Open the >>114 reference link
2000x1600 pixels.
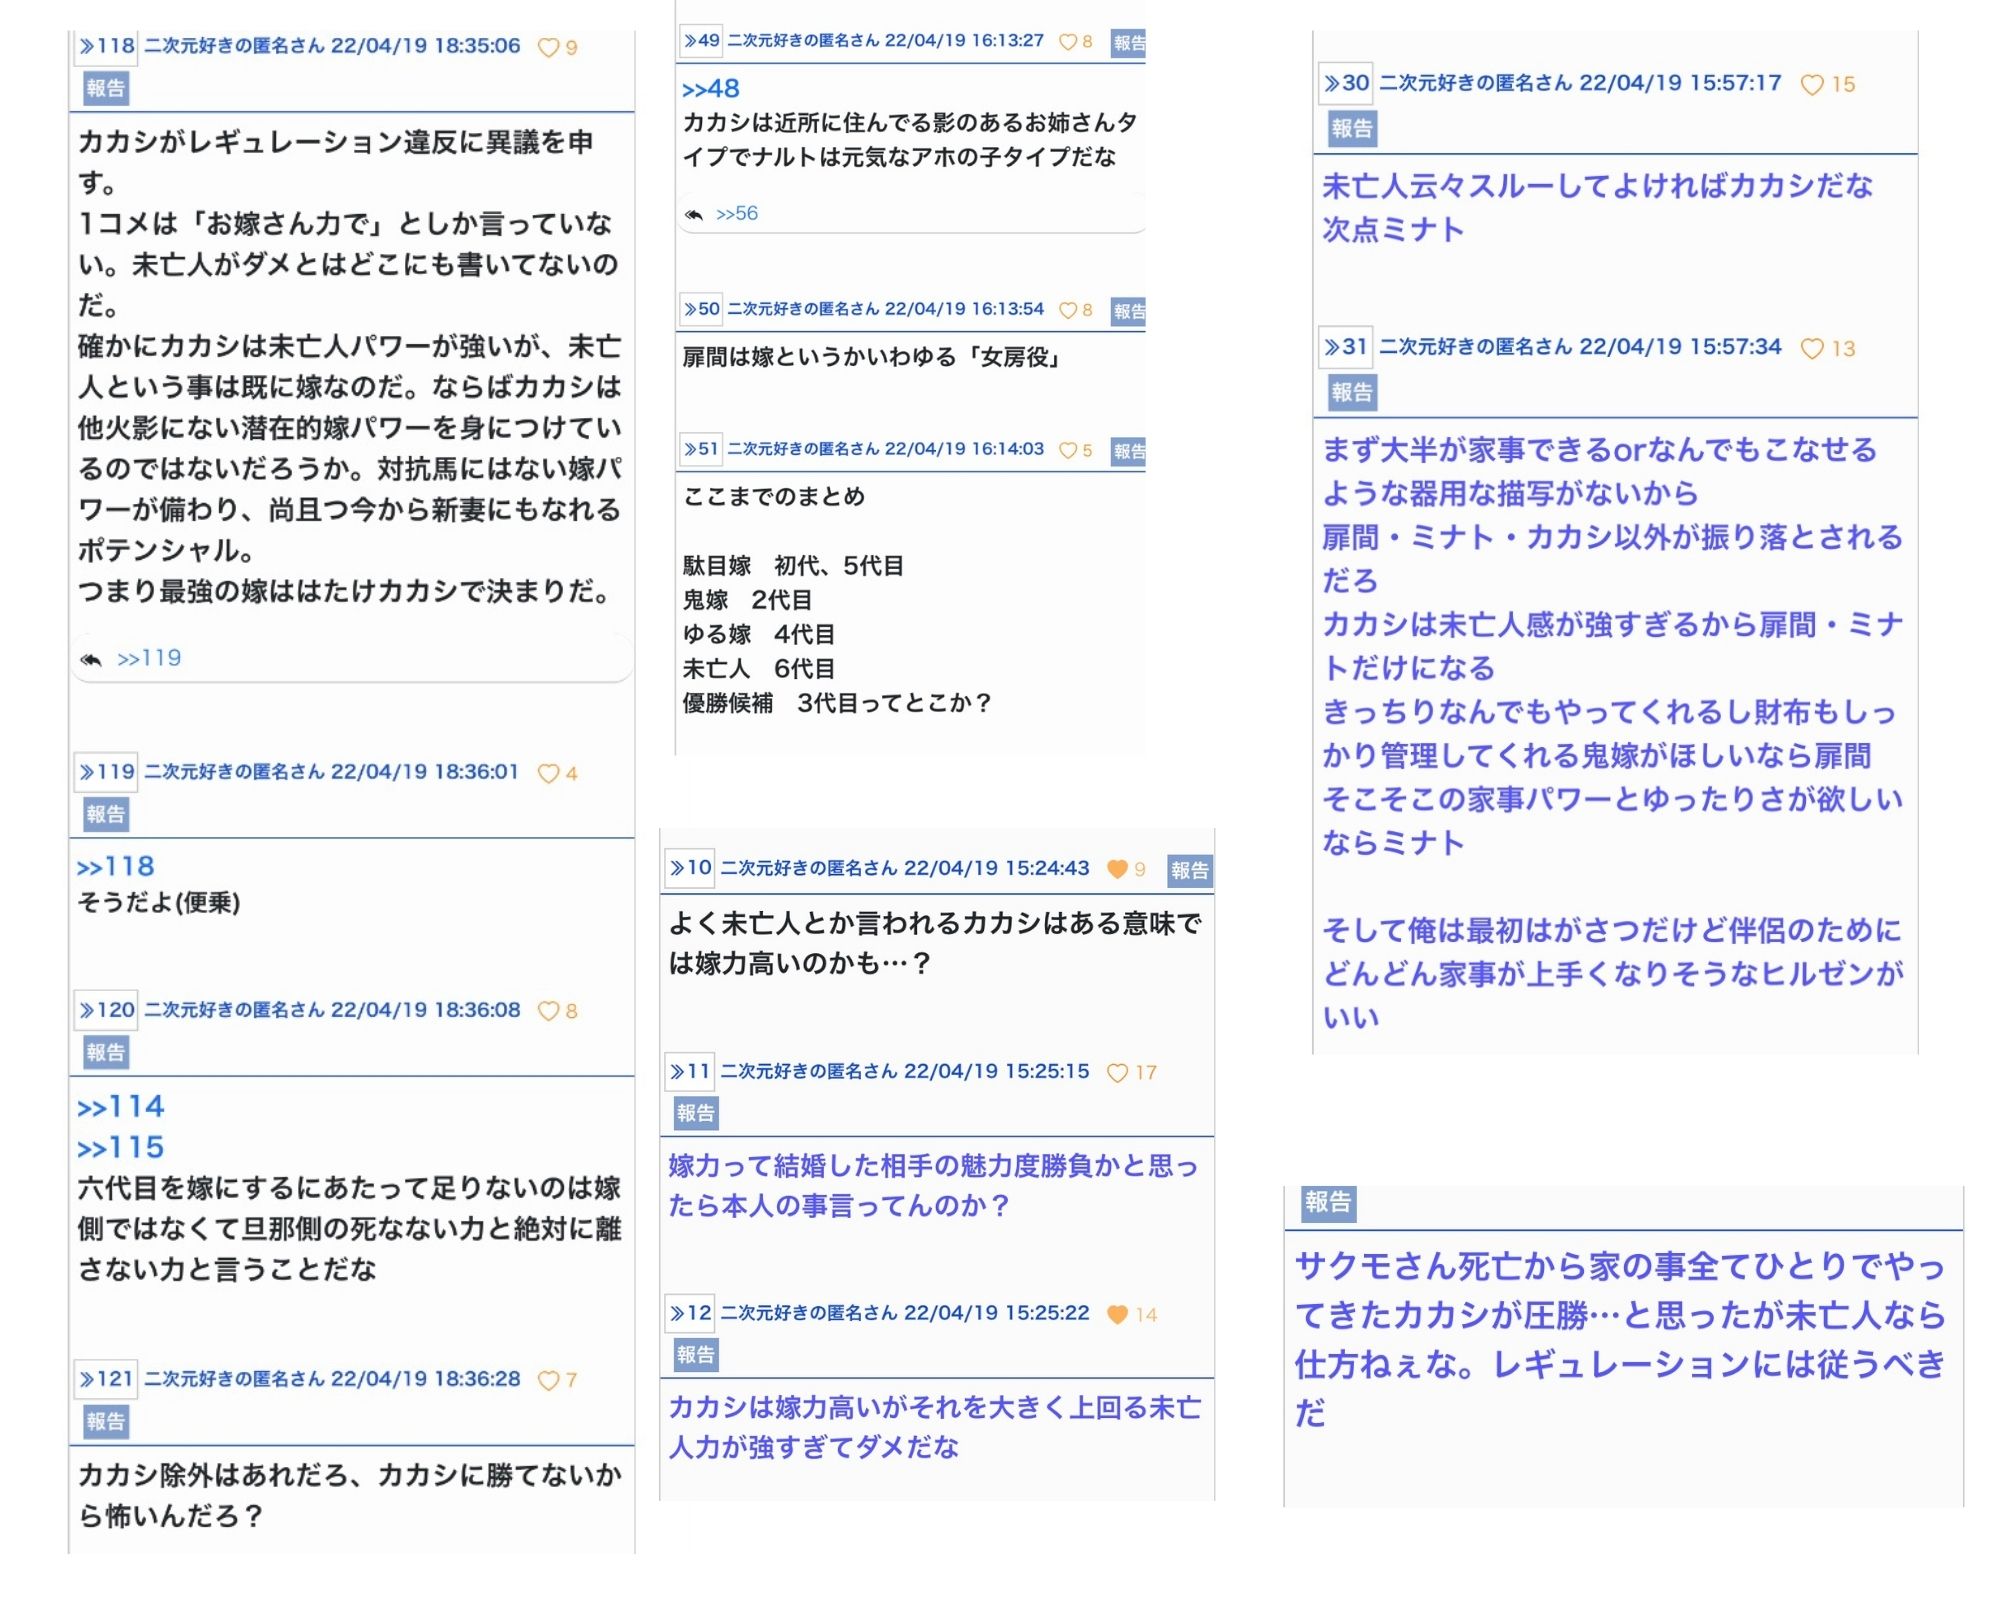click(121, 1107)
